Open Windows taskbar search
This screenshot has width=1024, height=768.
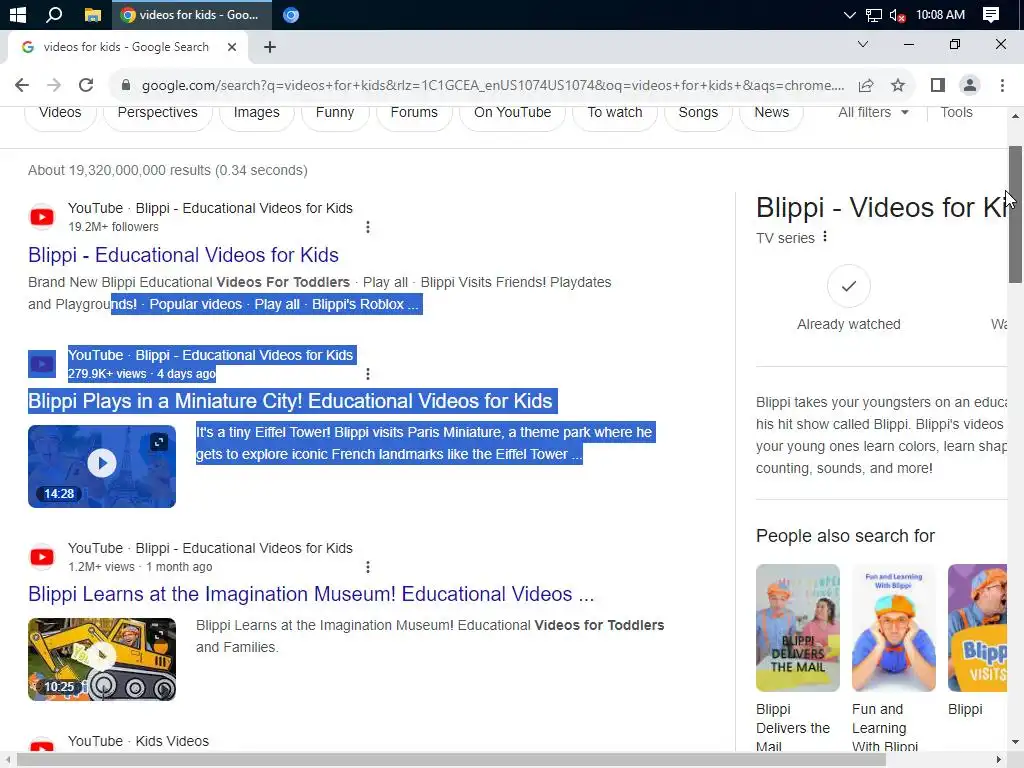(54, 14)
